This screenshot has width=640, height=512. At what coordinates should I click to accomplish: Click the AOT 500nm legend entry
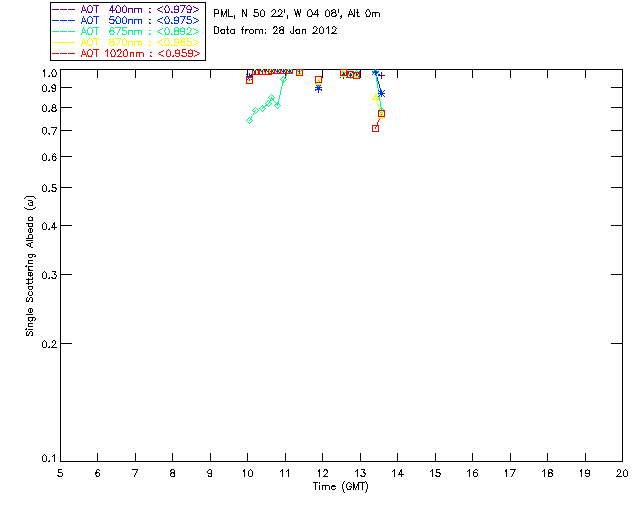click(x=127, y=20)
